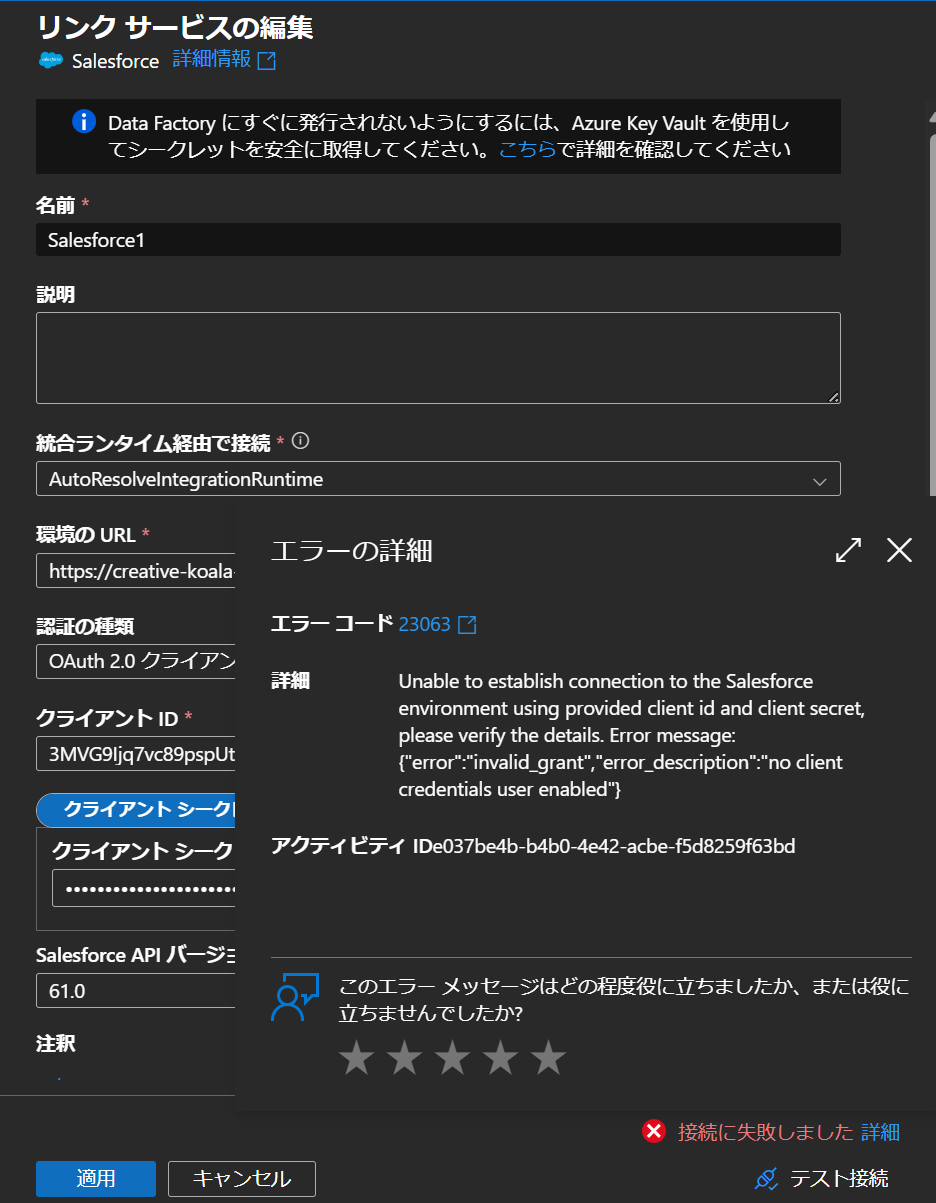936x1203 pixels.
Task: Click the Salesforce cloud logo icon
Action: point(51,61)
